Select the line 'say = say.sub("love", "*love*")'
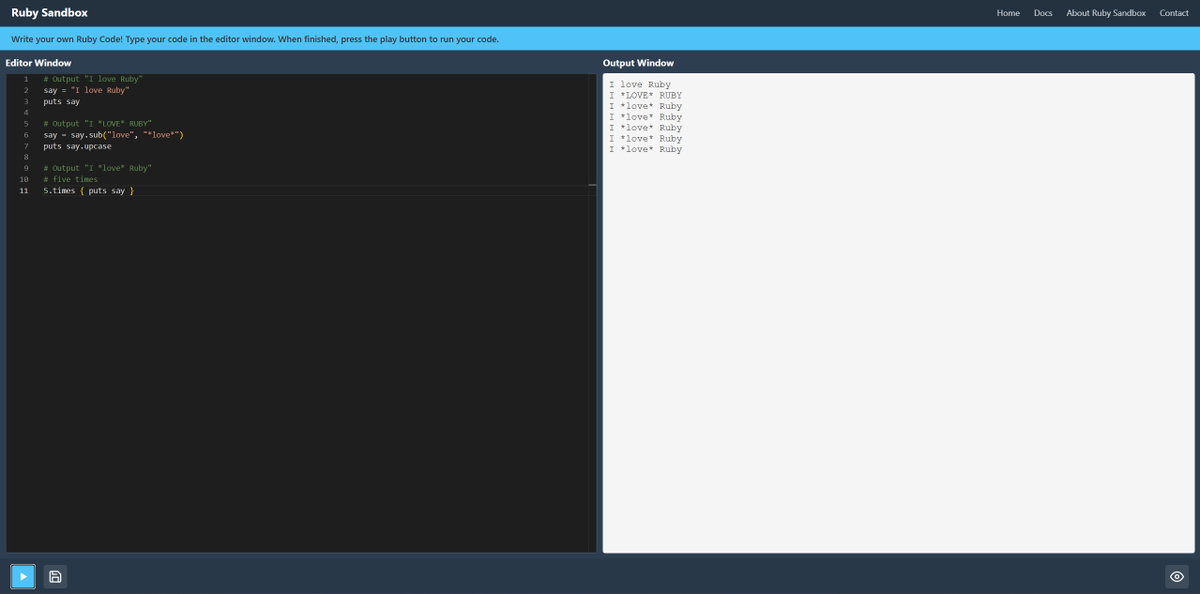The height and width of the screenshot is (594, 1200). click(113, 134)
